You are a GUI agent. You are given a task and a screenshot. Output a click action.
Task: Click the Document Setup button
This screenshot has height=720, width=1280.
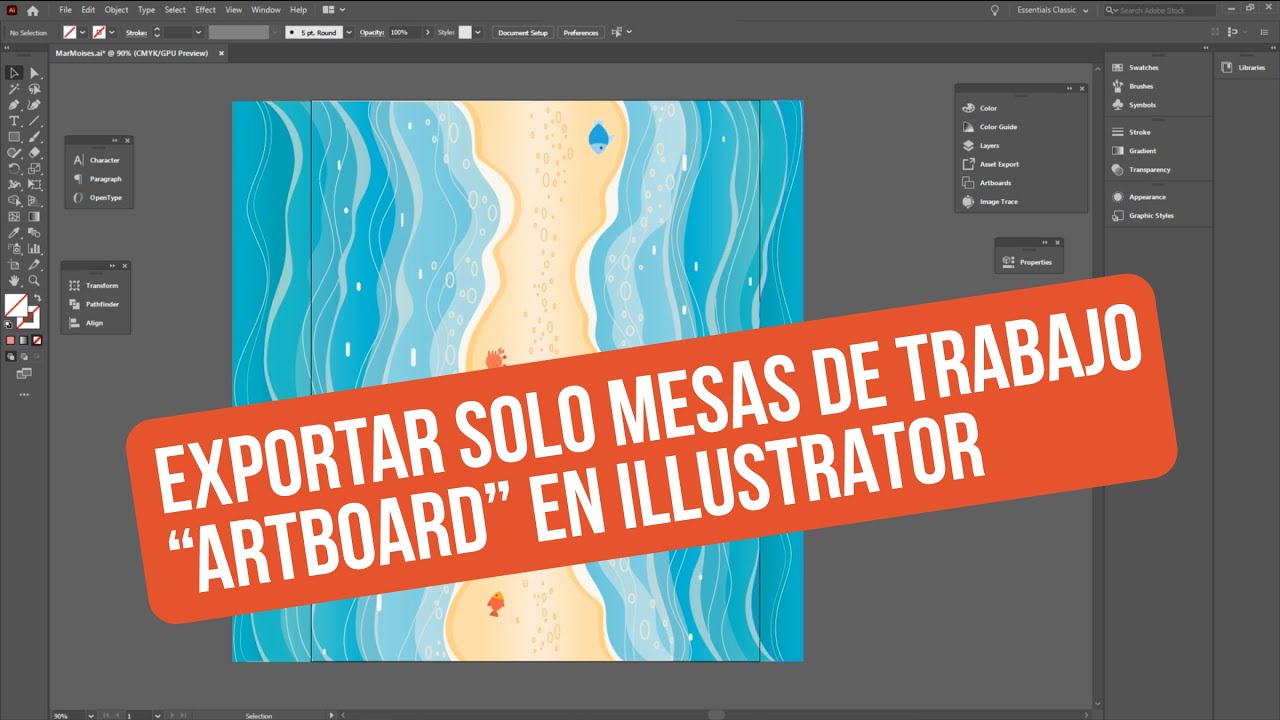(x=523, y=32)
